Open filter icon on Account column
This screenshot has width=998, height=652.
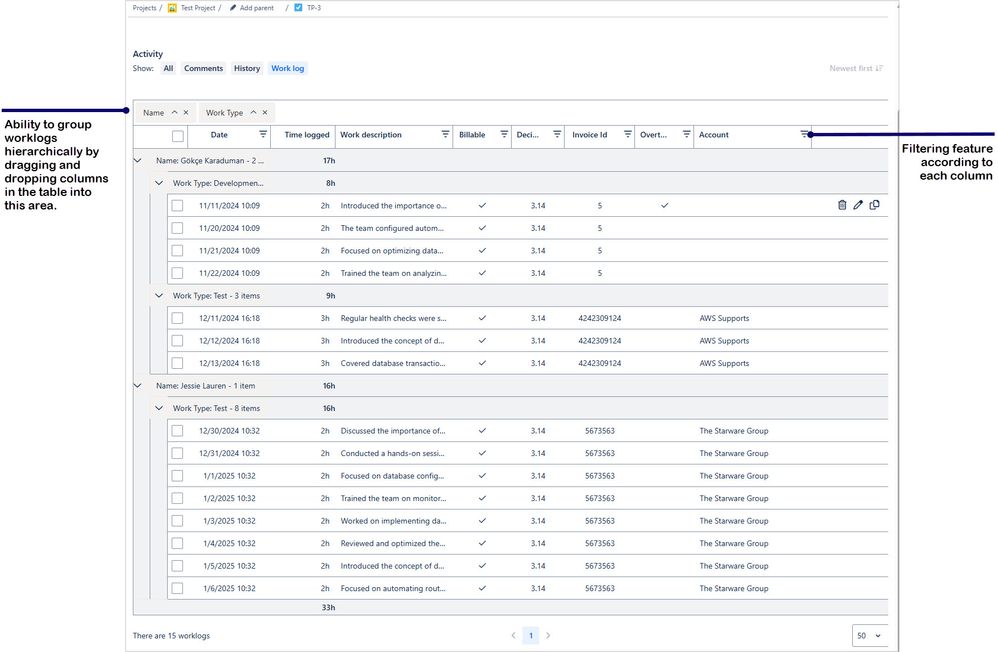pyautogui.click(x=805, y=134)
